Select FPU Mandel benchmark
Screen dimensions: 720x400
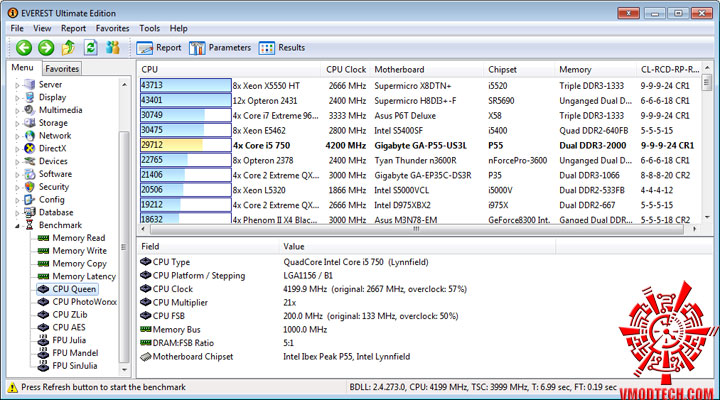coord(75,353)
